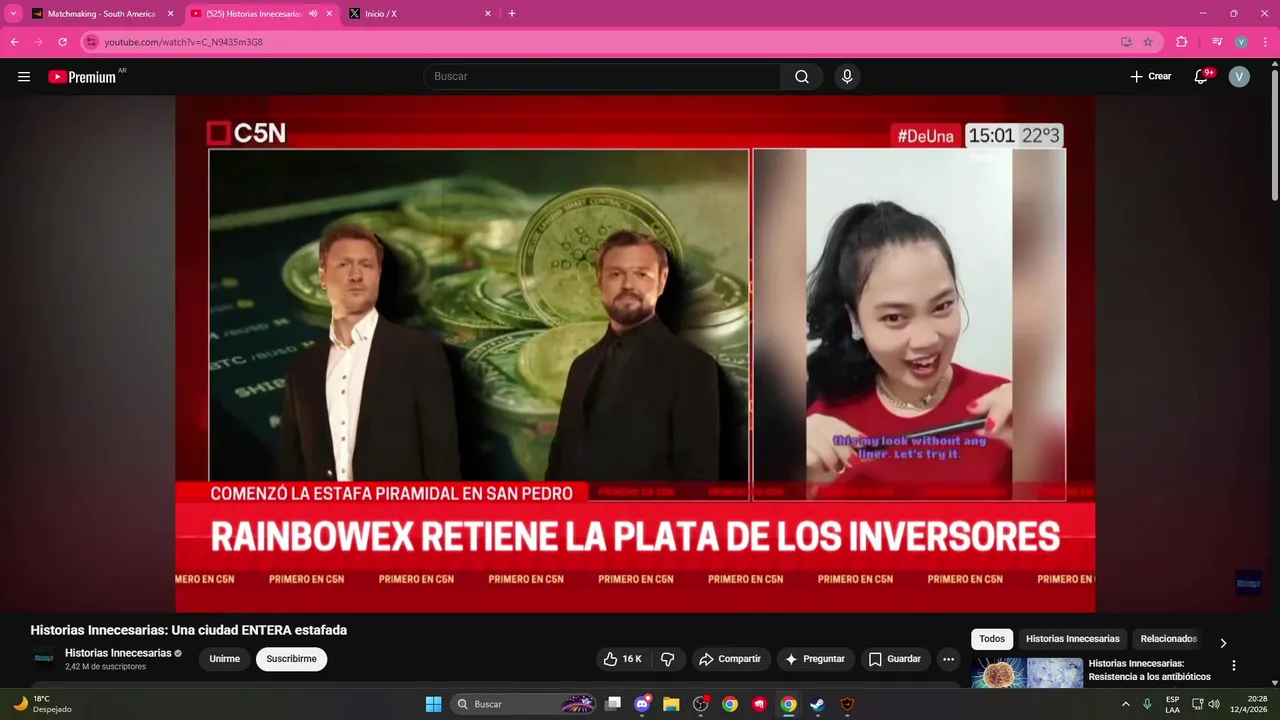1280x720 pixels.
Task: Open a new browser tab
Action: [512, 14]
